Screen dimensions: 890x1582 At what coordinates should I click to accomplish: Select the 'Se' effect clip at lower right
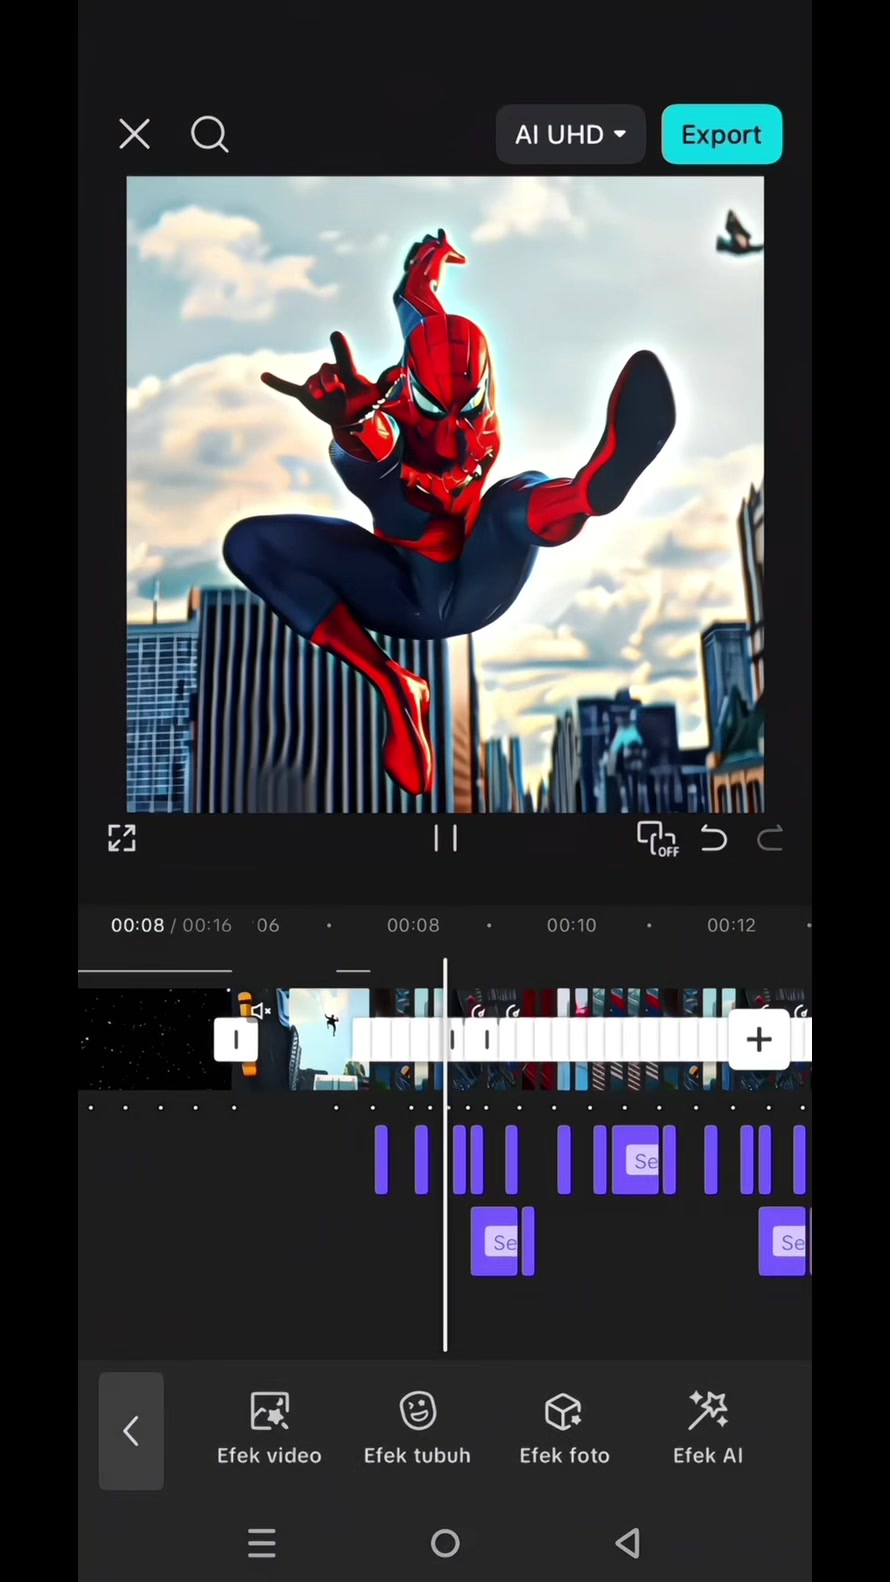tap(784, 1242)
